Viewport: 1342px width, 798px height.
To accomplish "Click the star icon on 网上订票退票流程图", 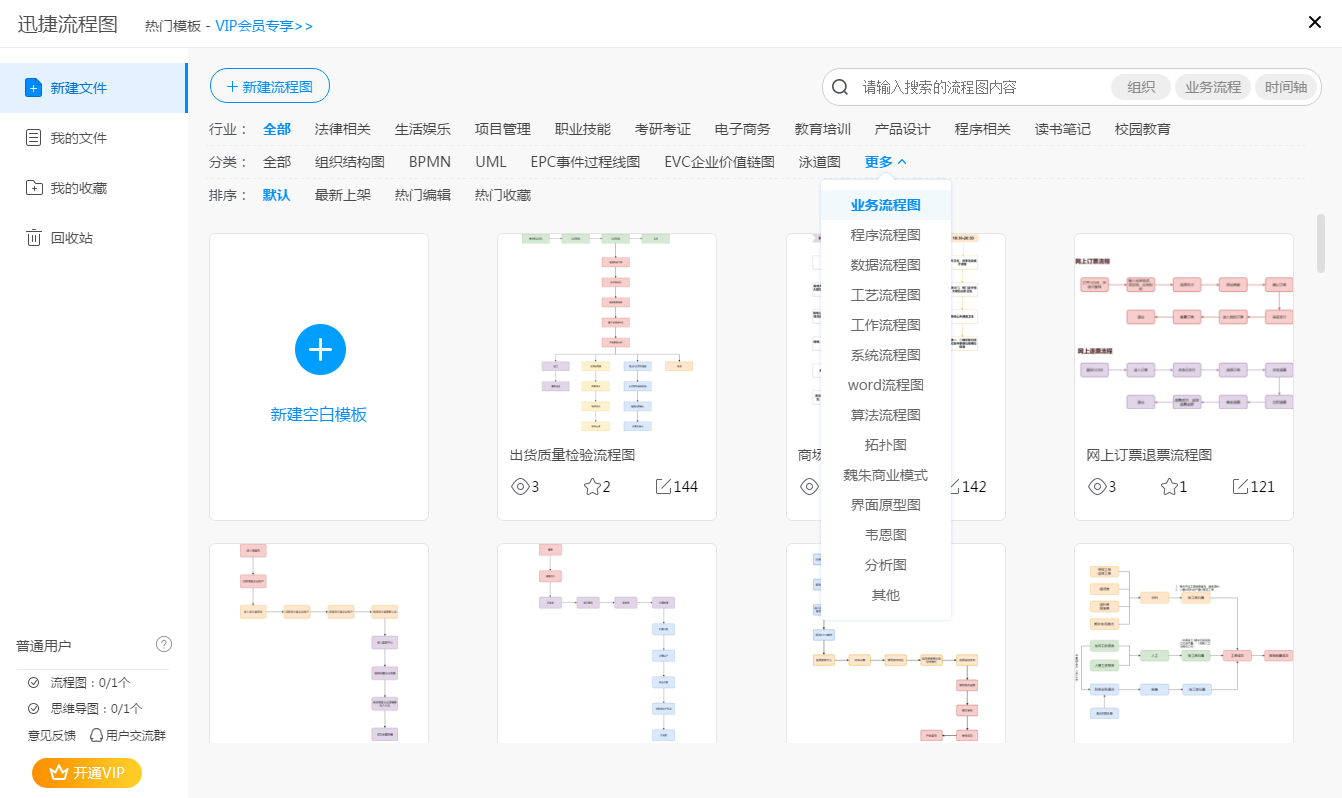I will [1169, 487].
